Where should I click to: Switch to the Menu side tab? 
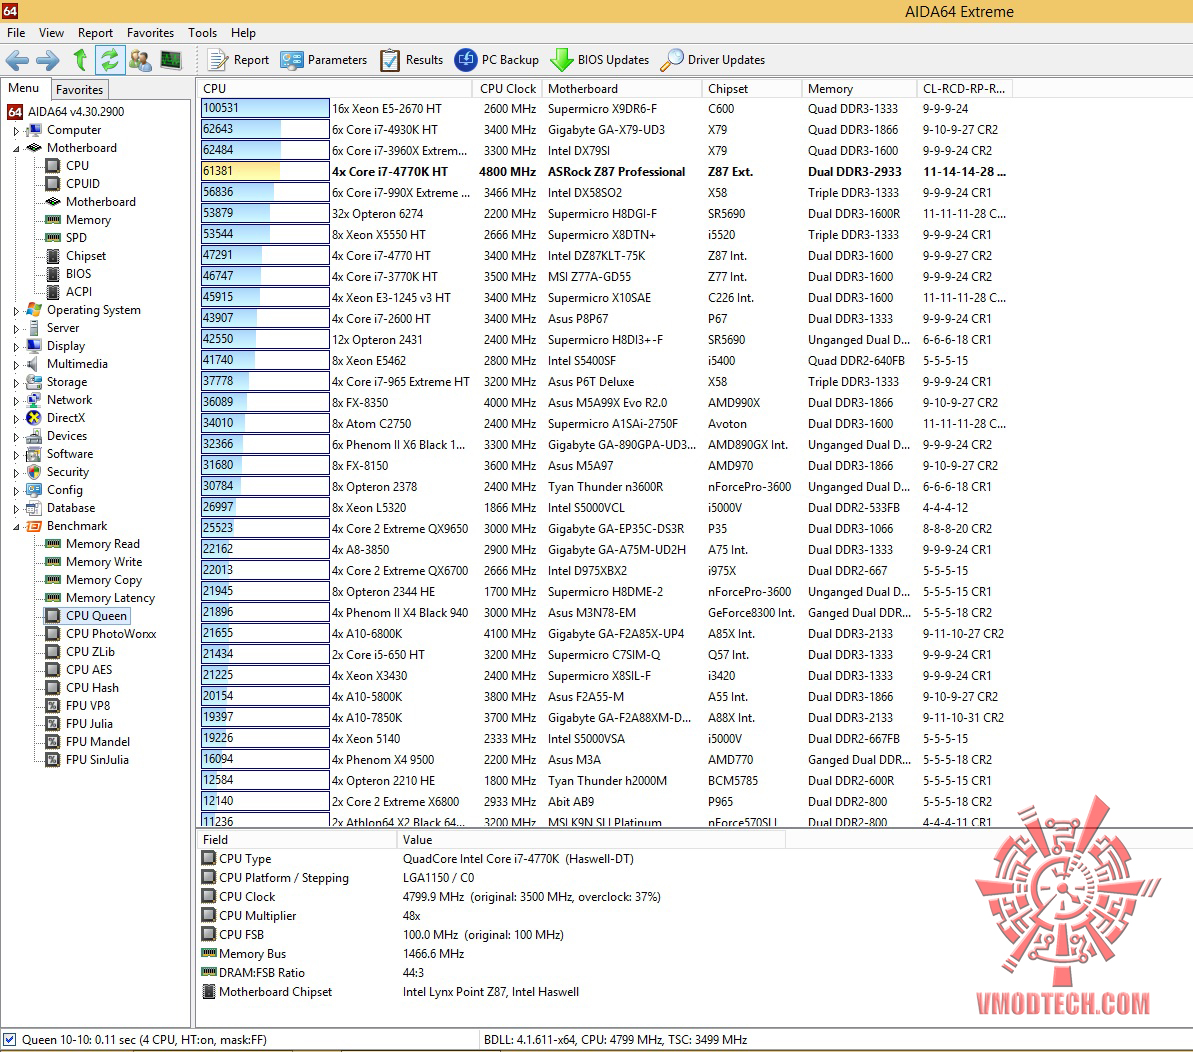coord(24,88)
